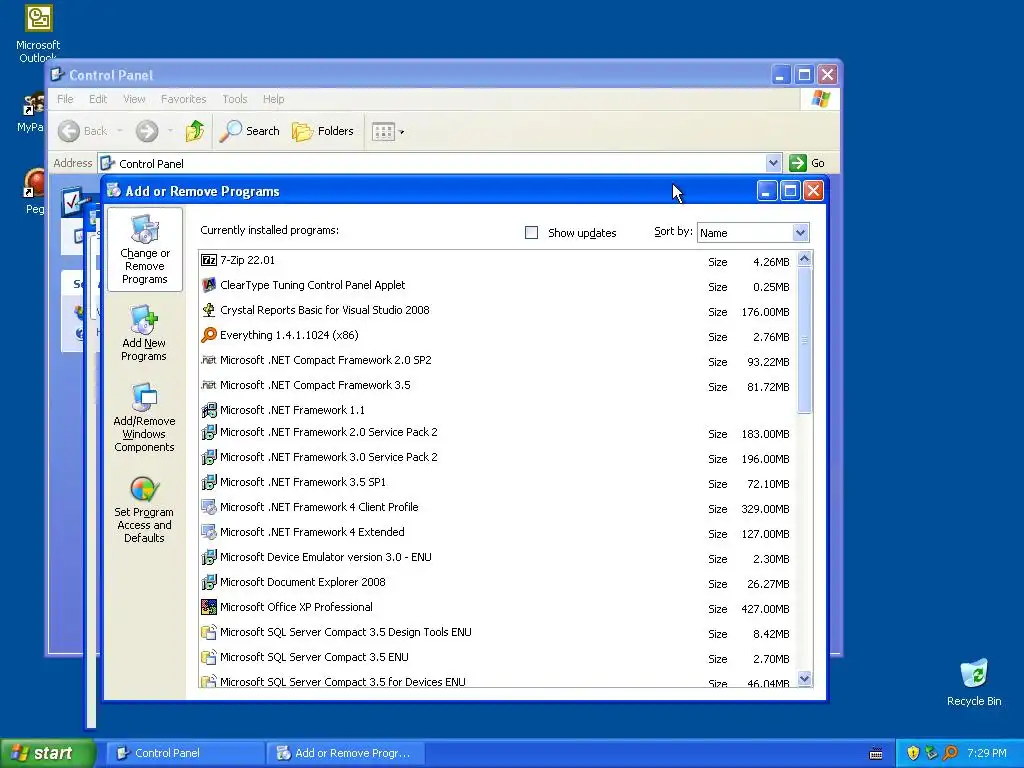The height and width of the screenshot is (768, 1024).
Task: Click the Up folder icon in Control Panel toolbar
Action: click(x=195, y=131)
